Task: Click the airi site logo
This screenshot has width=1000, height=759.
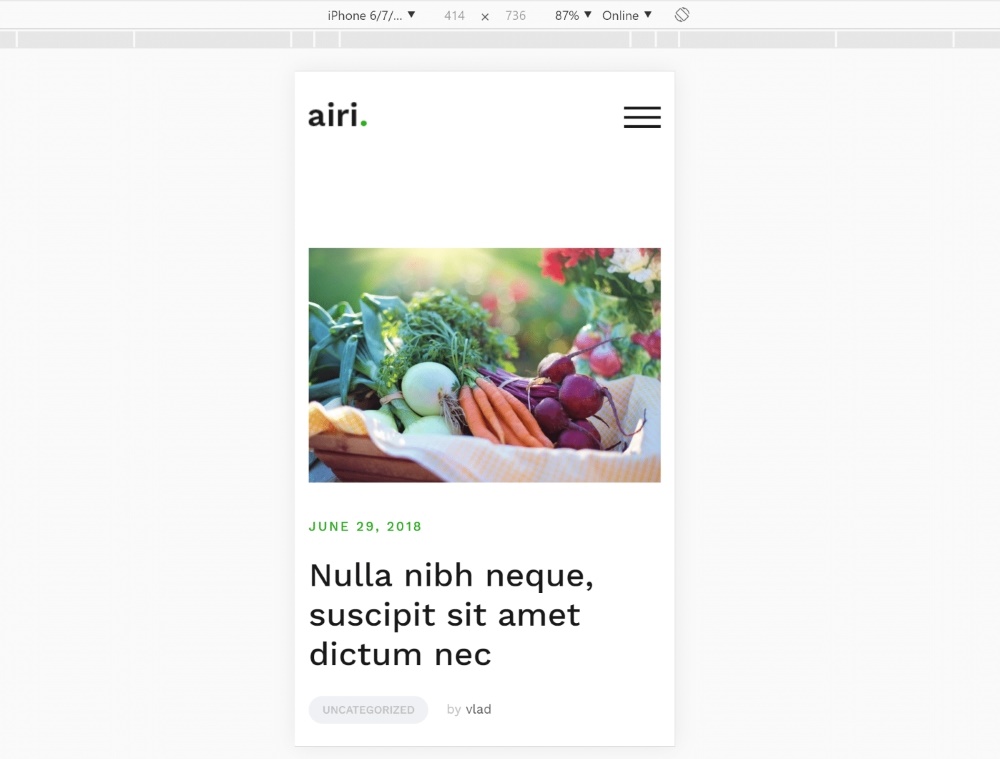Action: point(337,115)
